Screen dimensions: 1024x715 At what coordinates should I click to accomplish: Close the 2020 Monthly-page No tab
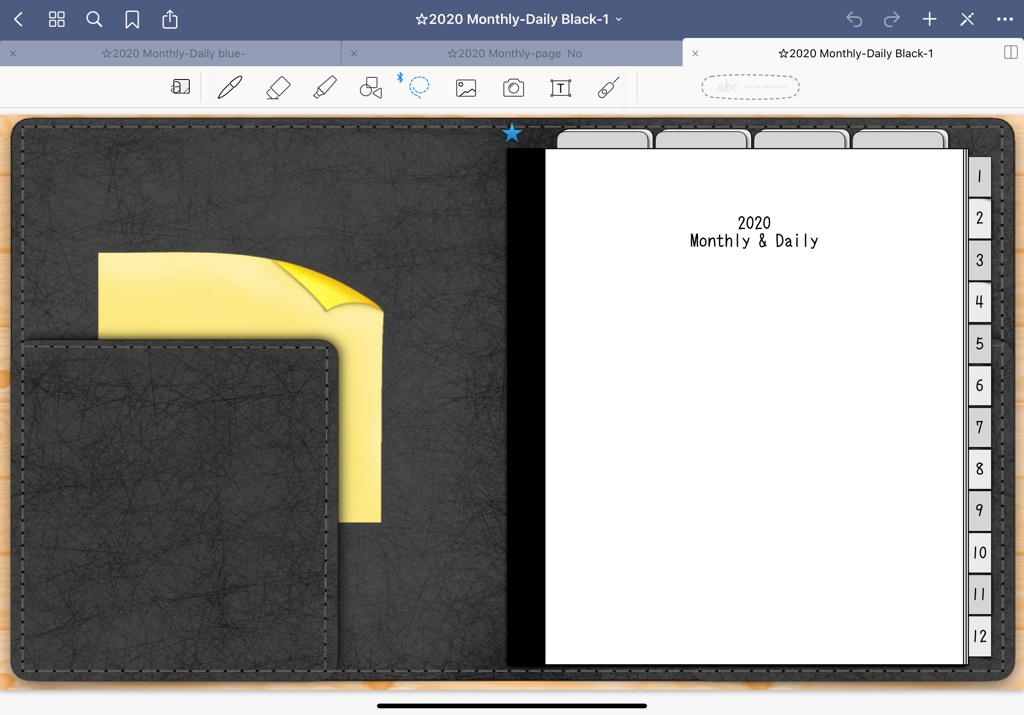point(354,54)
